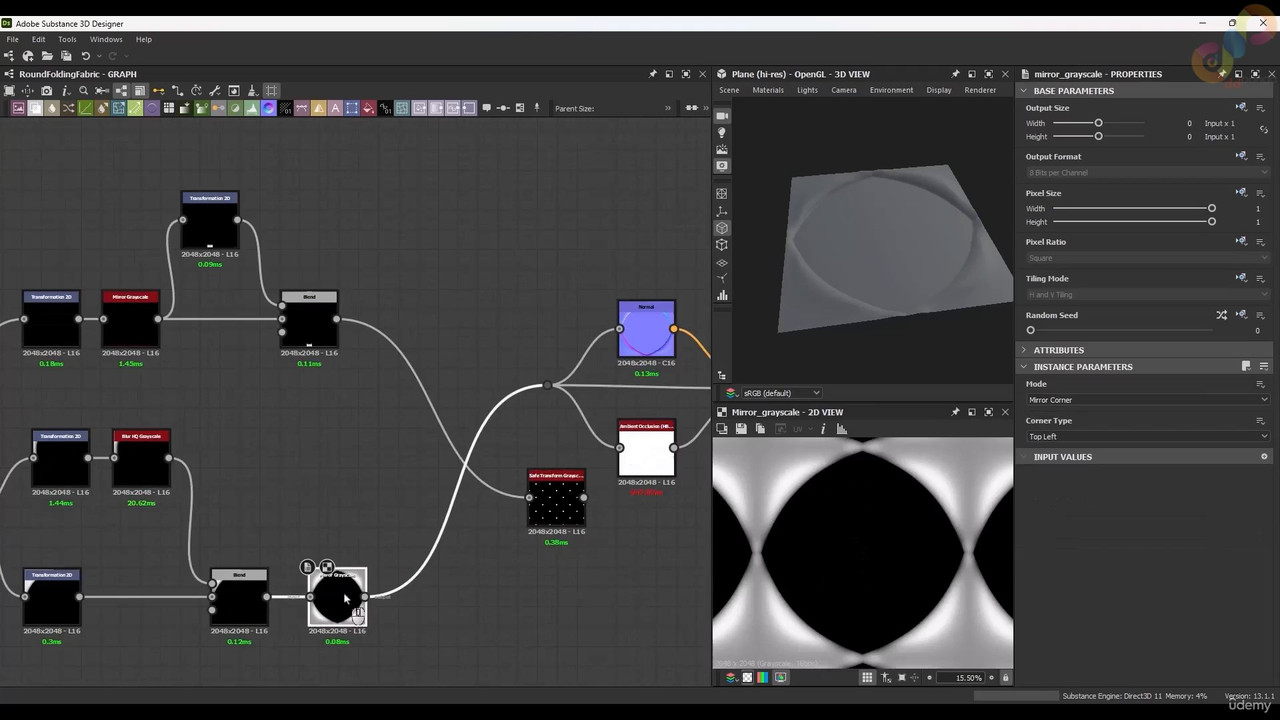The width and height of the screenshot is (1280, 720).
Task: Click the broom clean graph icon
Action: tap(252, 91)
